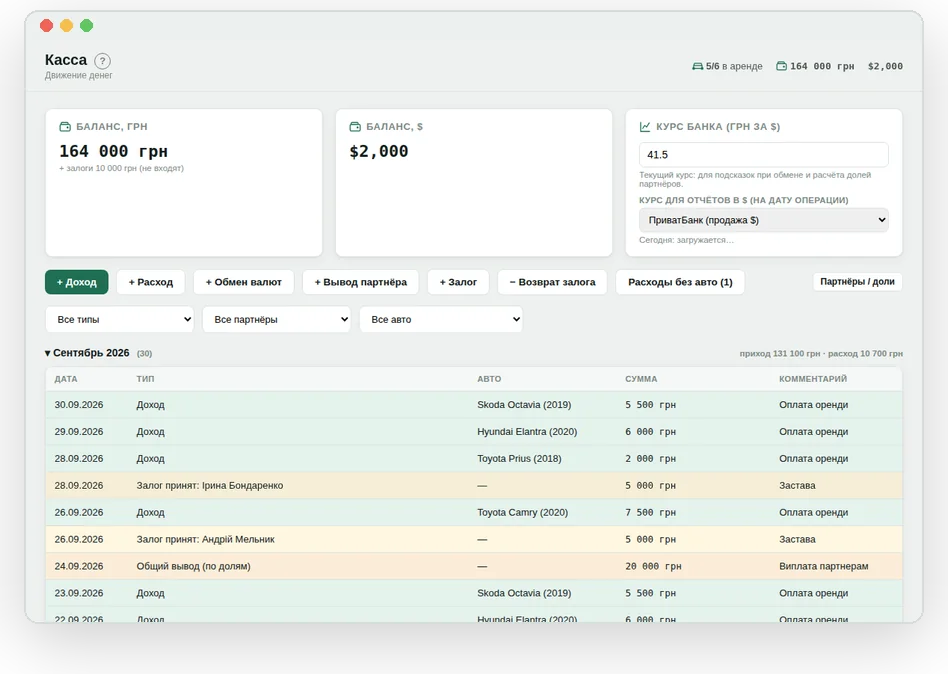948x674 pixels.
Task: Click the Залог принят: Андрій Мельник entry
Action: (x=206, y=539)
